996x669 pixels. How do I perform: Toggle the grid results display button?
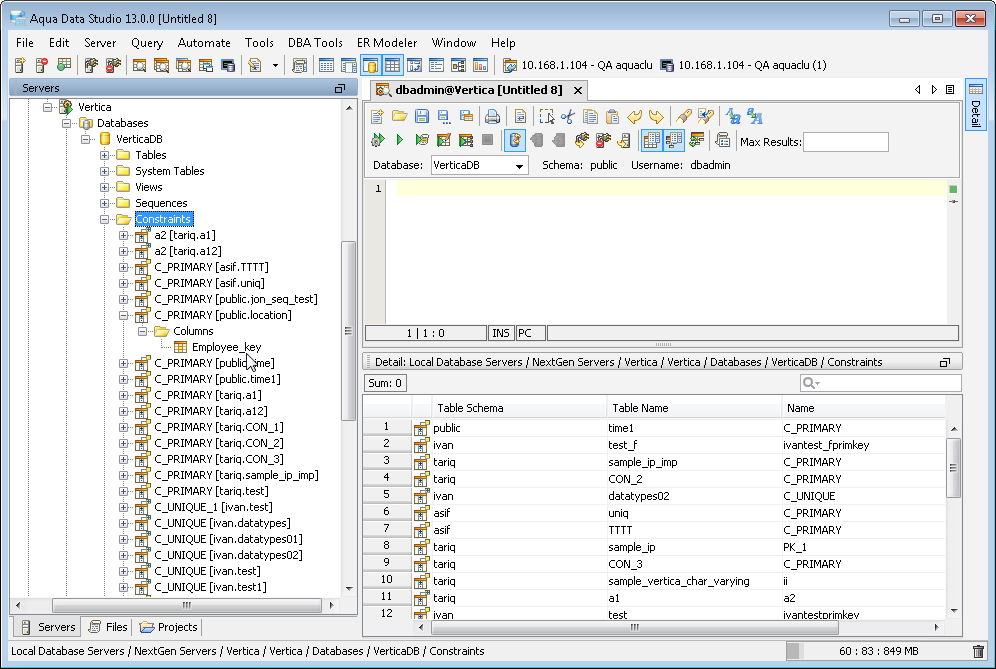point(651,140)
